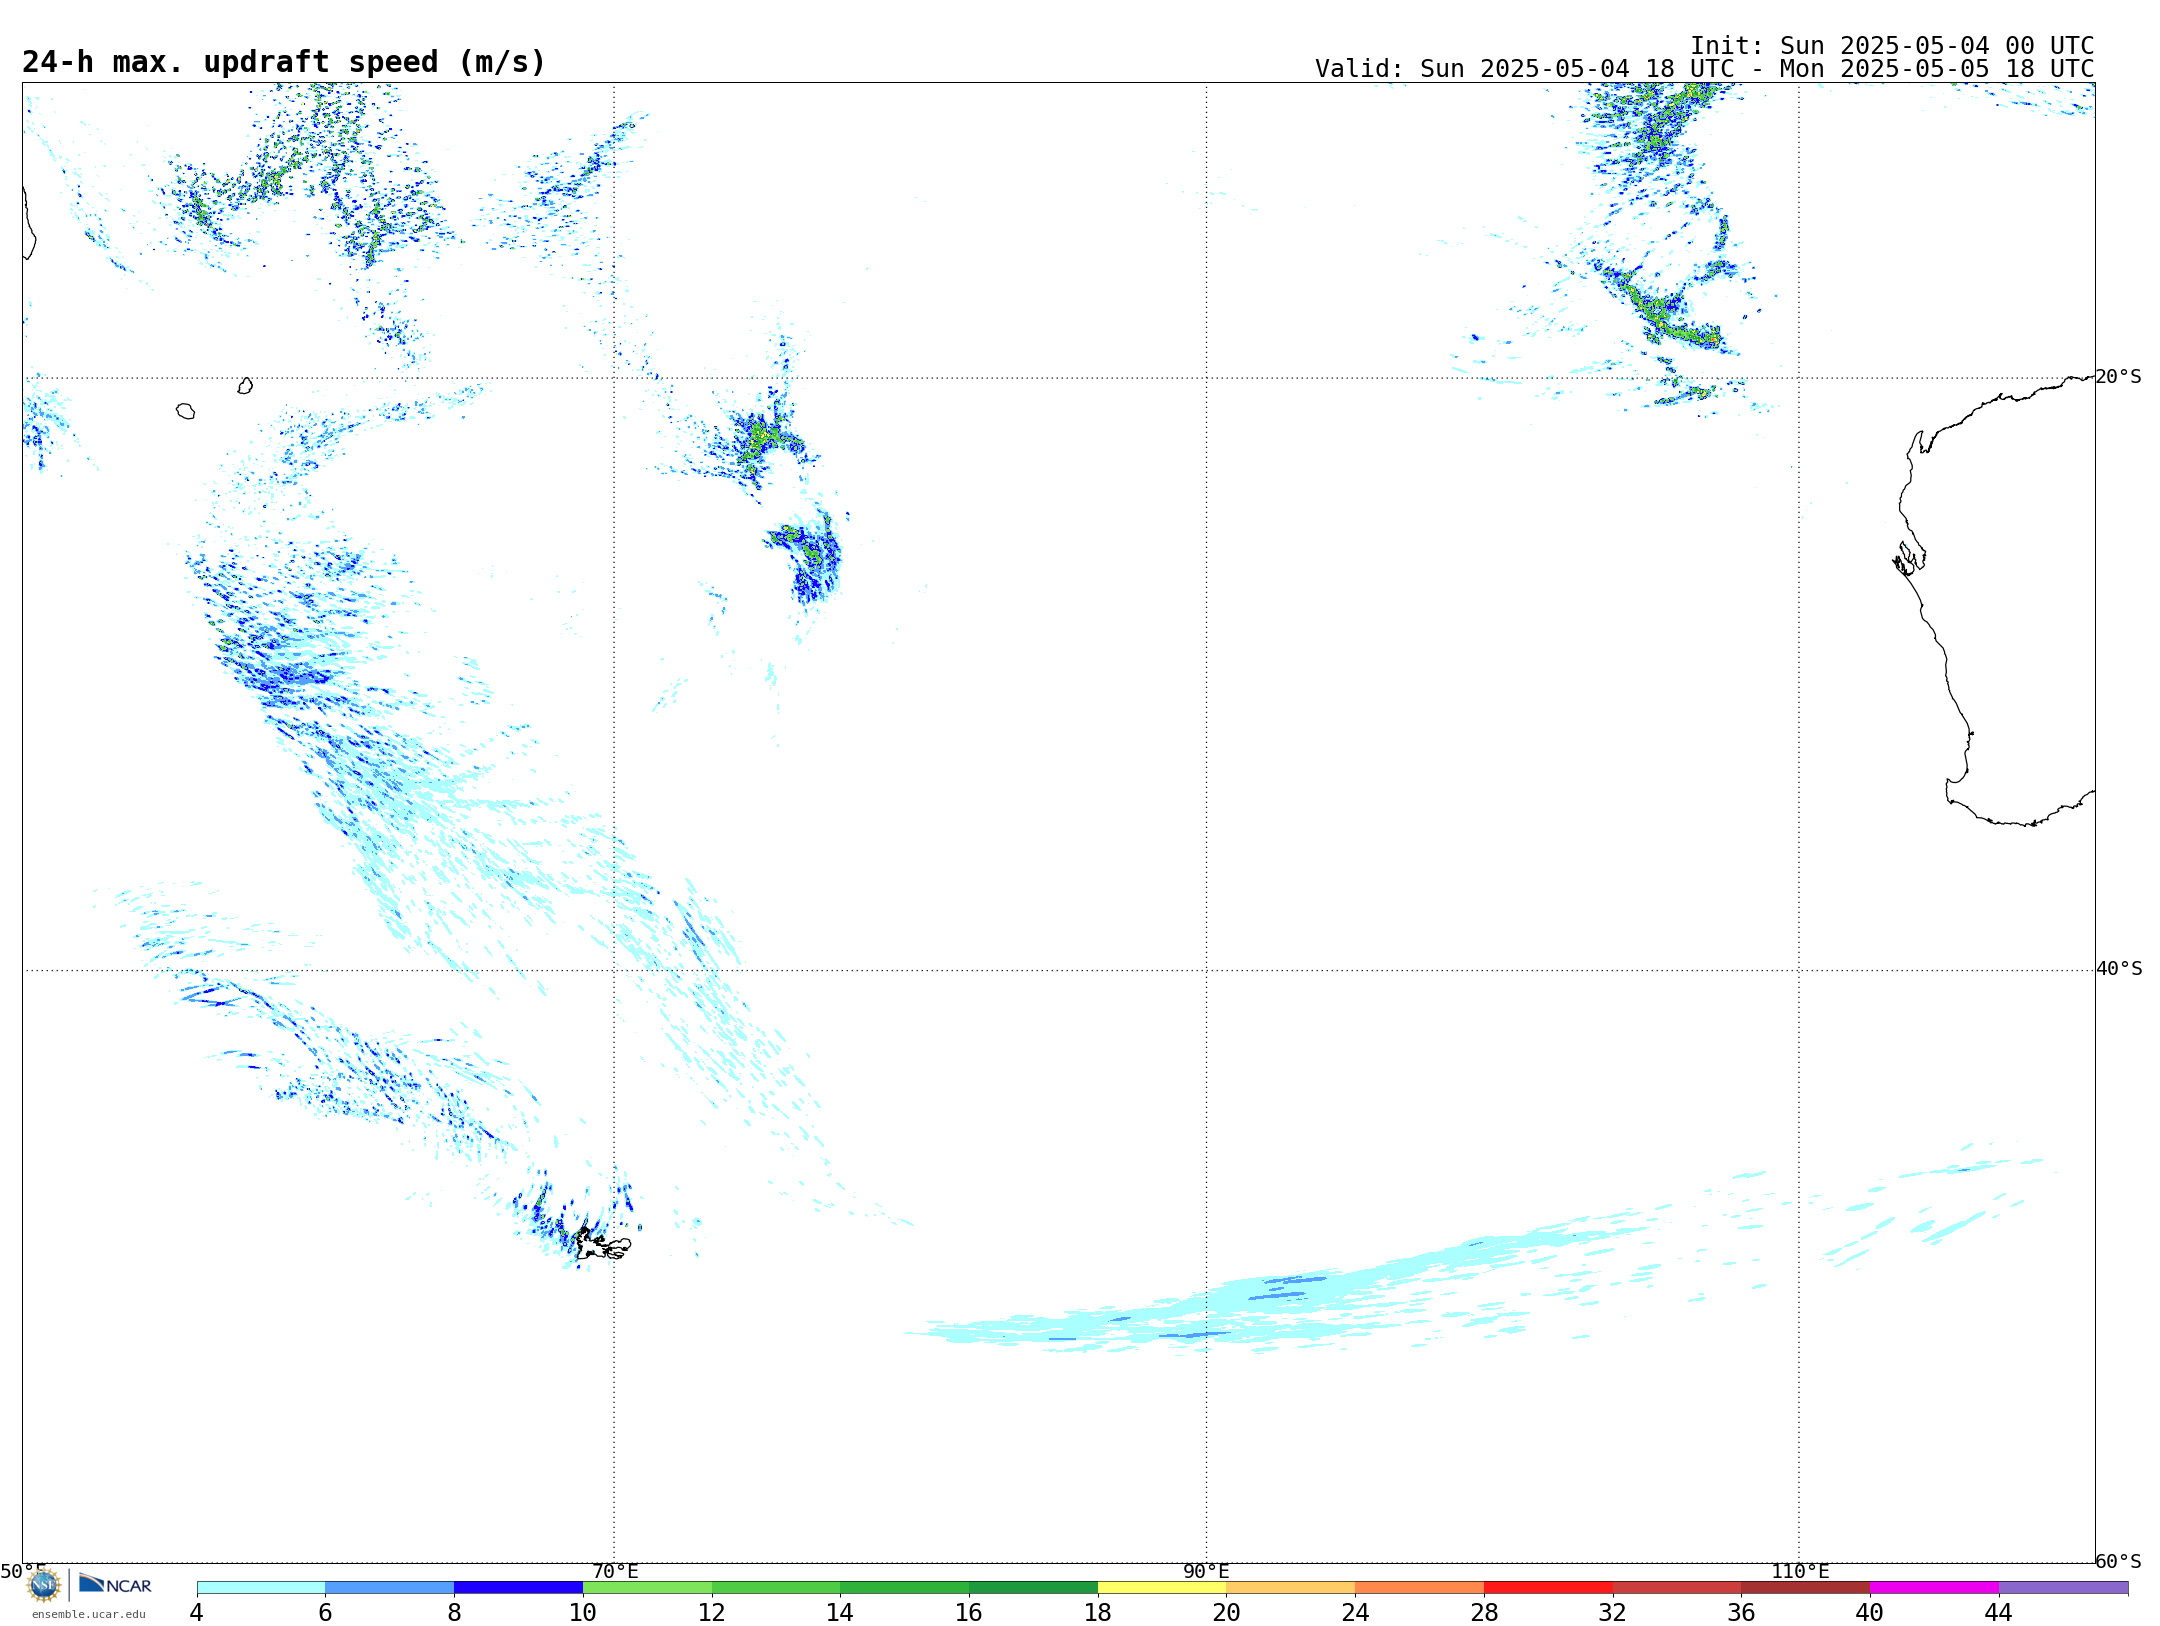This screenshot has width=2160, height=1626.
Task: Click the Mauritius island outline near 20°S
Action: click(245, 386)
